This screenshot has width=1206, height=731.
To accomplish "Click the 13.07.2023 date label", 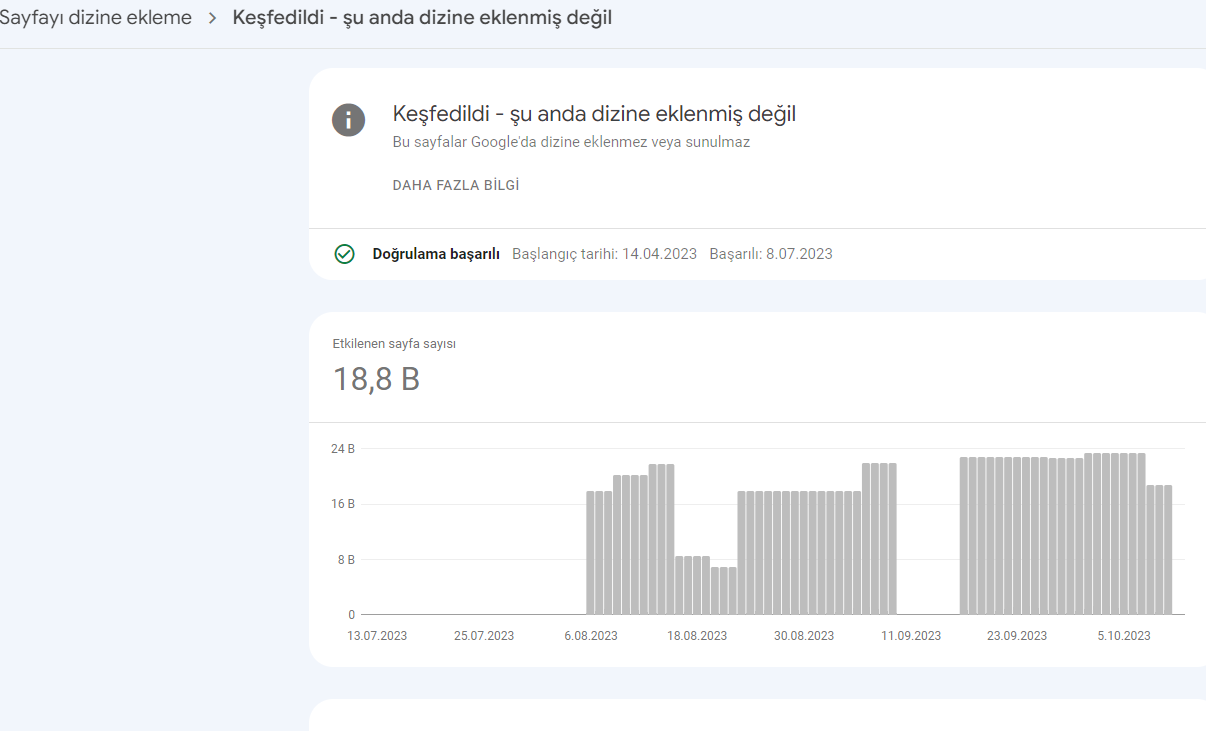I will [x=377, y=636].
